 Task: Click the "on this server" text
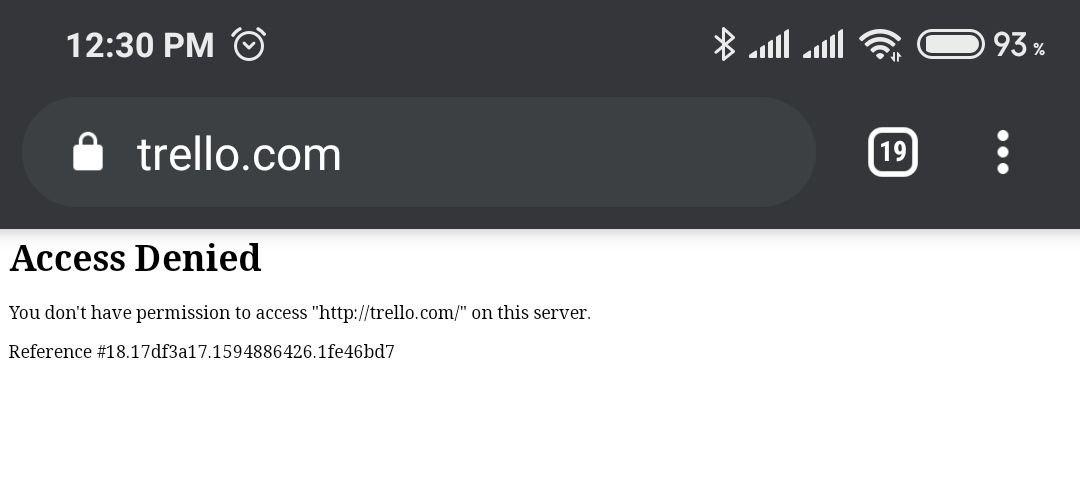(530, 313)
